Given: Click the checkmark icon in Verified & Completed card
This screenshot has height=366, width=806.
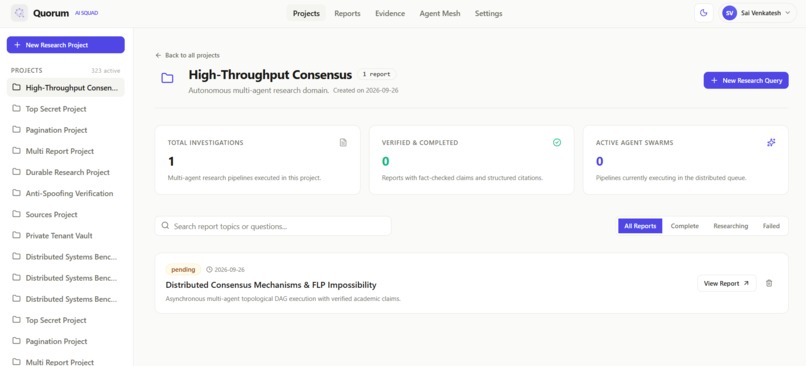Looking at the screenshot, I should coord(557,142).
